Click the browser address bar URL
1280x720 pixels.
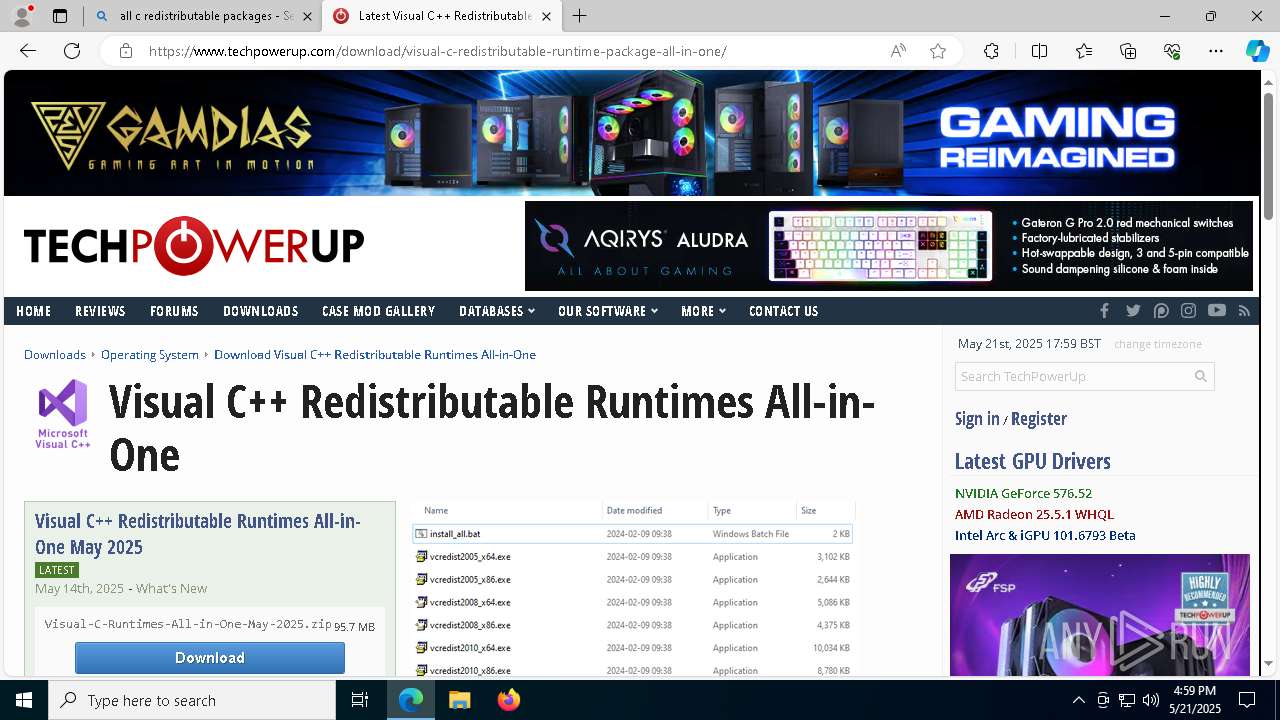click(438, 51)
